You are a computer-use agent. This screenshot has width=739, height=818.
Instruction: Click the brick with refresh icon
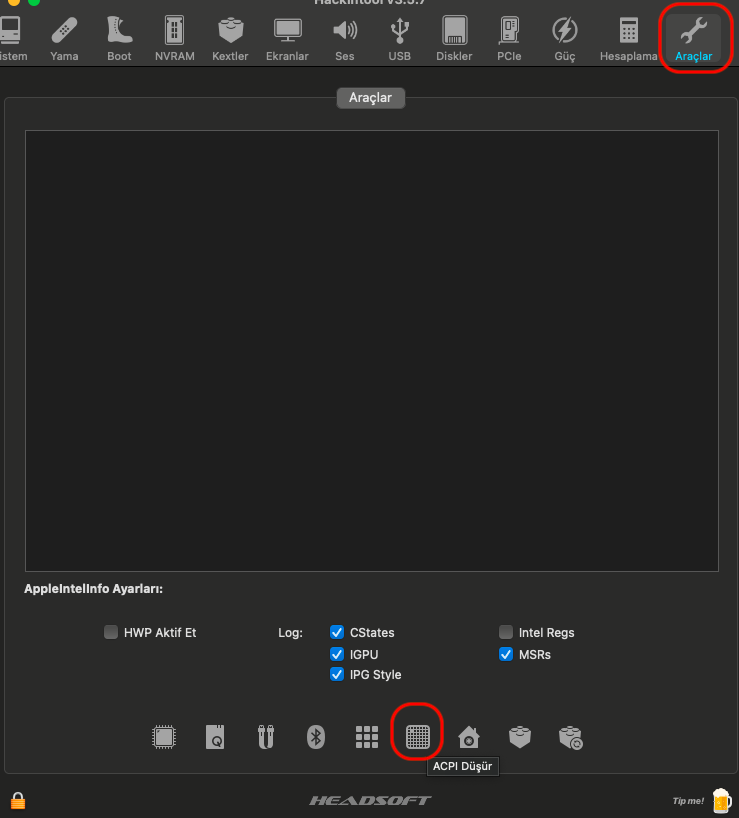pos(571,738)
